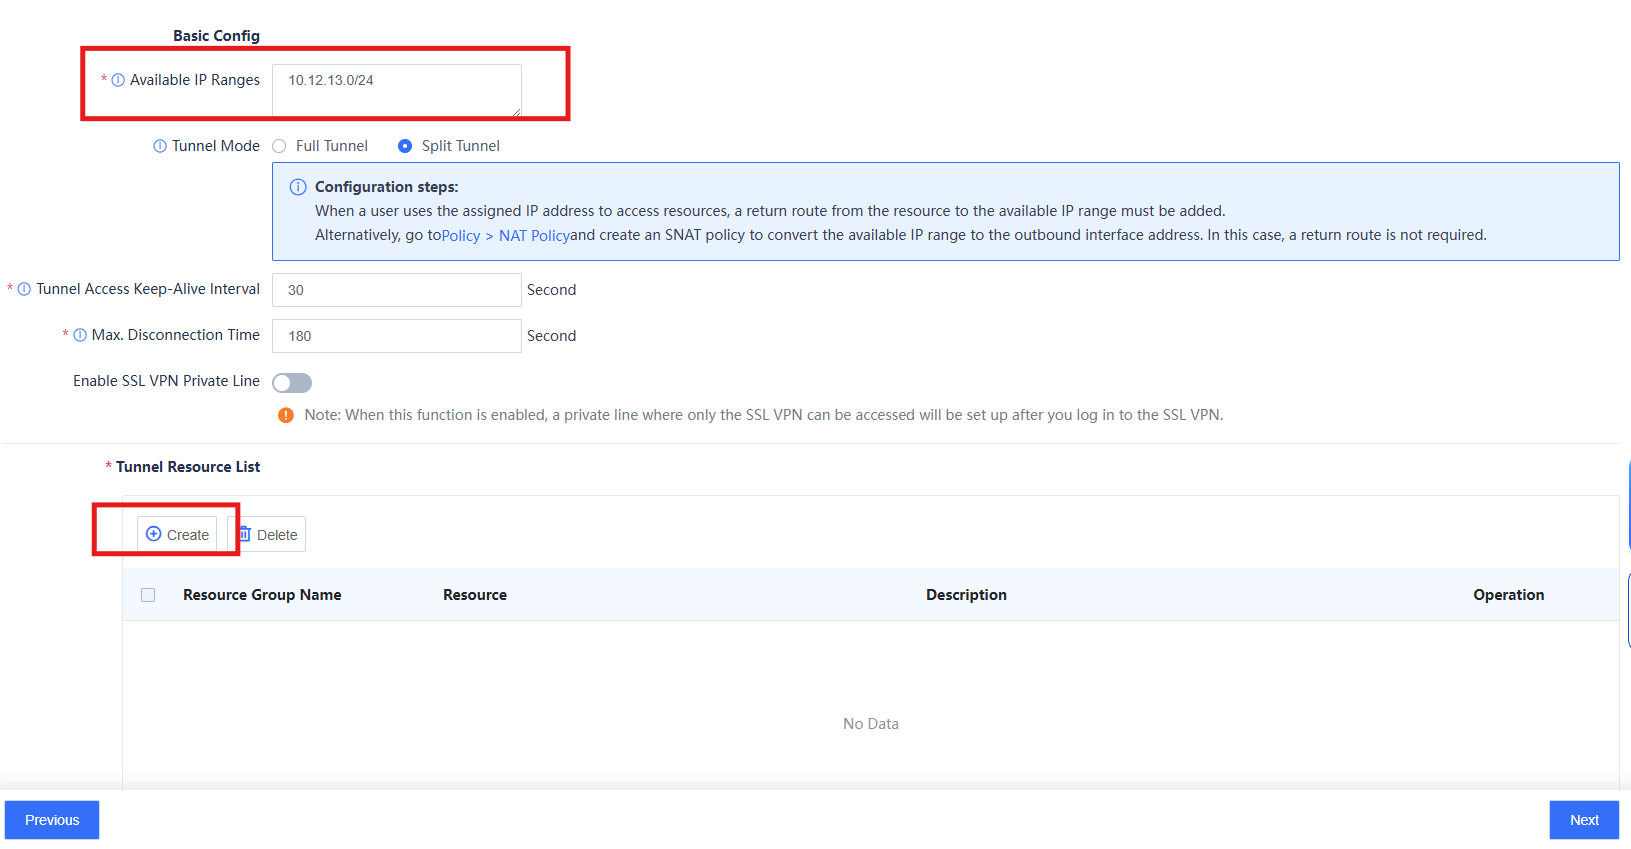The image size is (1631, 849).
Task: Open the NAT Policy link
Action: pyautogui.click(x=534, y=236)
